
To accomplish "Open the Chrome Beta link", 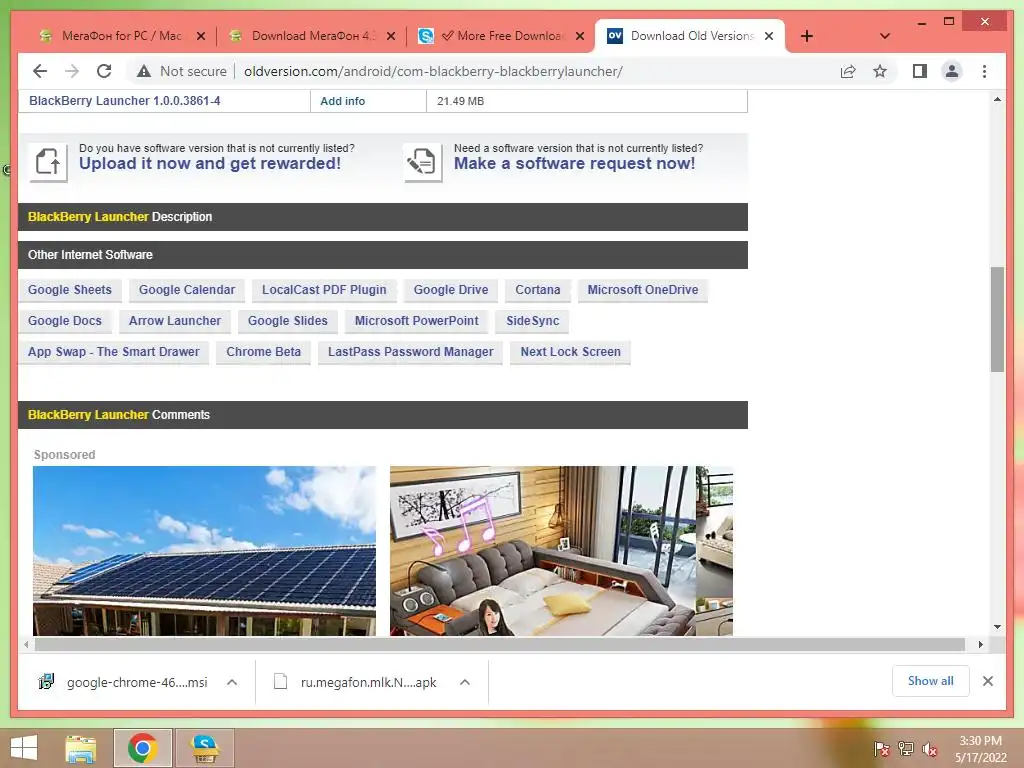I will click(x=263, y=352).
